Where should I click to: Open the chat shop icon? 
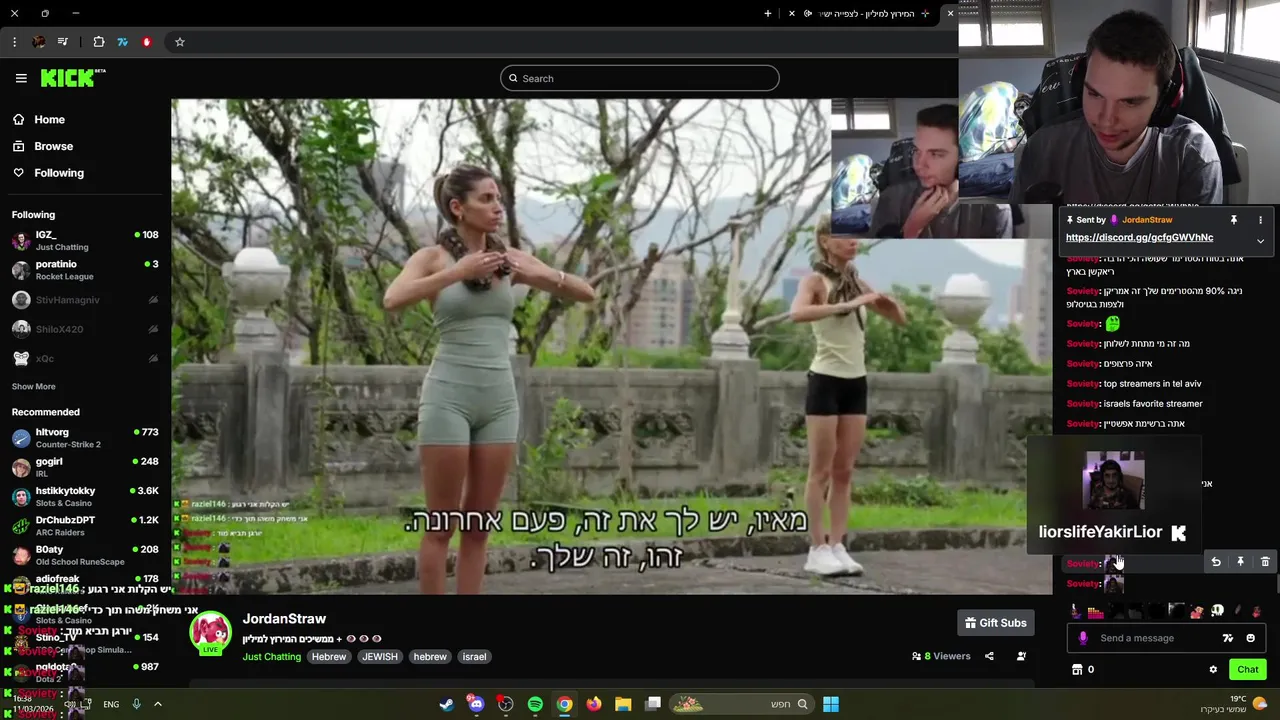[1077, 670]
